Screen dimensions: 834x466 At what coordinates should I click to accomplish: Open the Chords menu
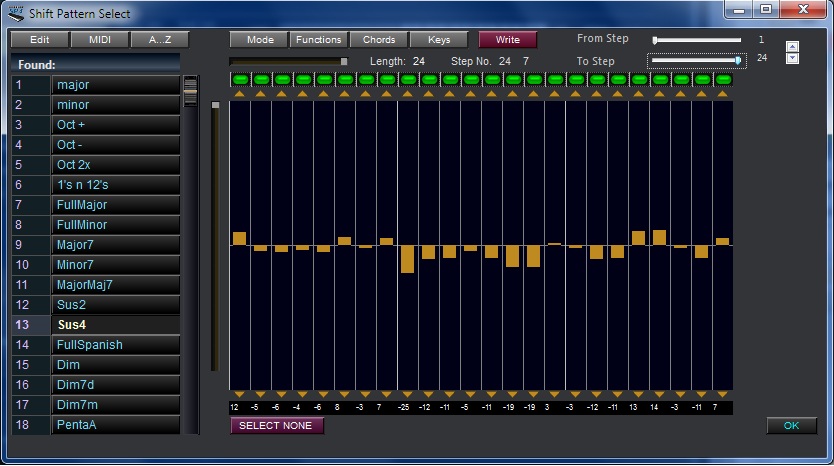coord(378,40)
